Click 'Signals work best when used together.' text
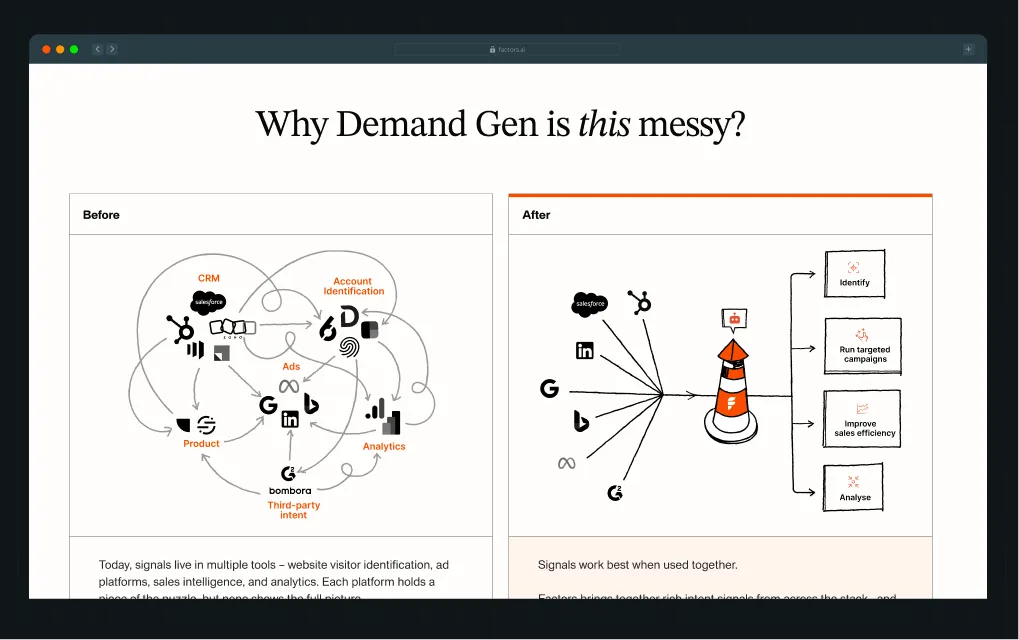The image size is (1019, 640). click(x=638, y=565)
